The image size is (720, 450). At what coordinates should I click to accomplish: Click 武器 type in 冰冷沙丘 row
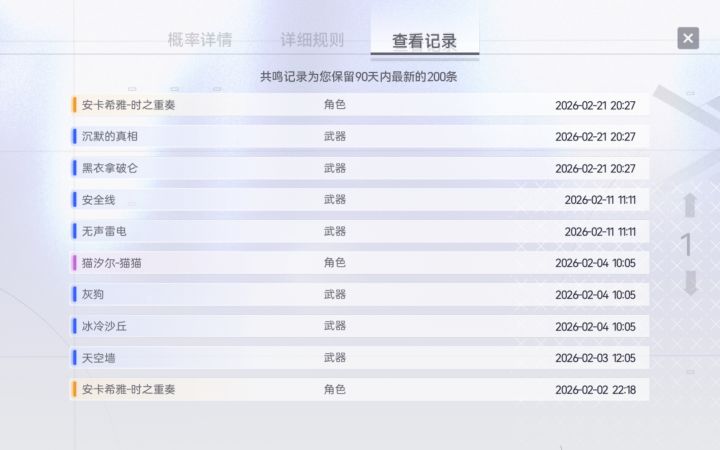click(x=335, y=326)
